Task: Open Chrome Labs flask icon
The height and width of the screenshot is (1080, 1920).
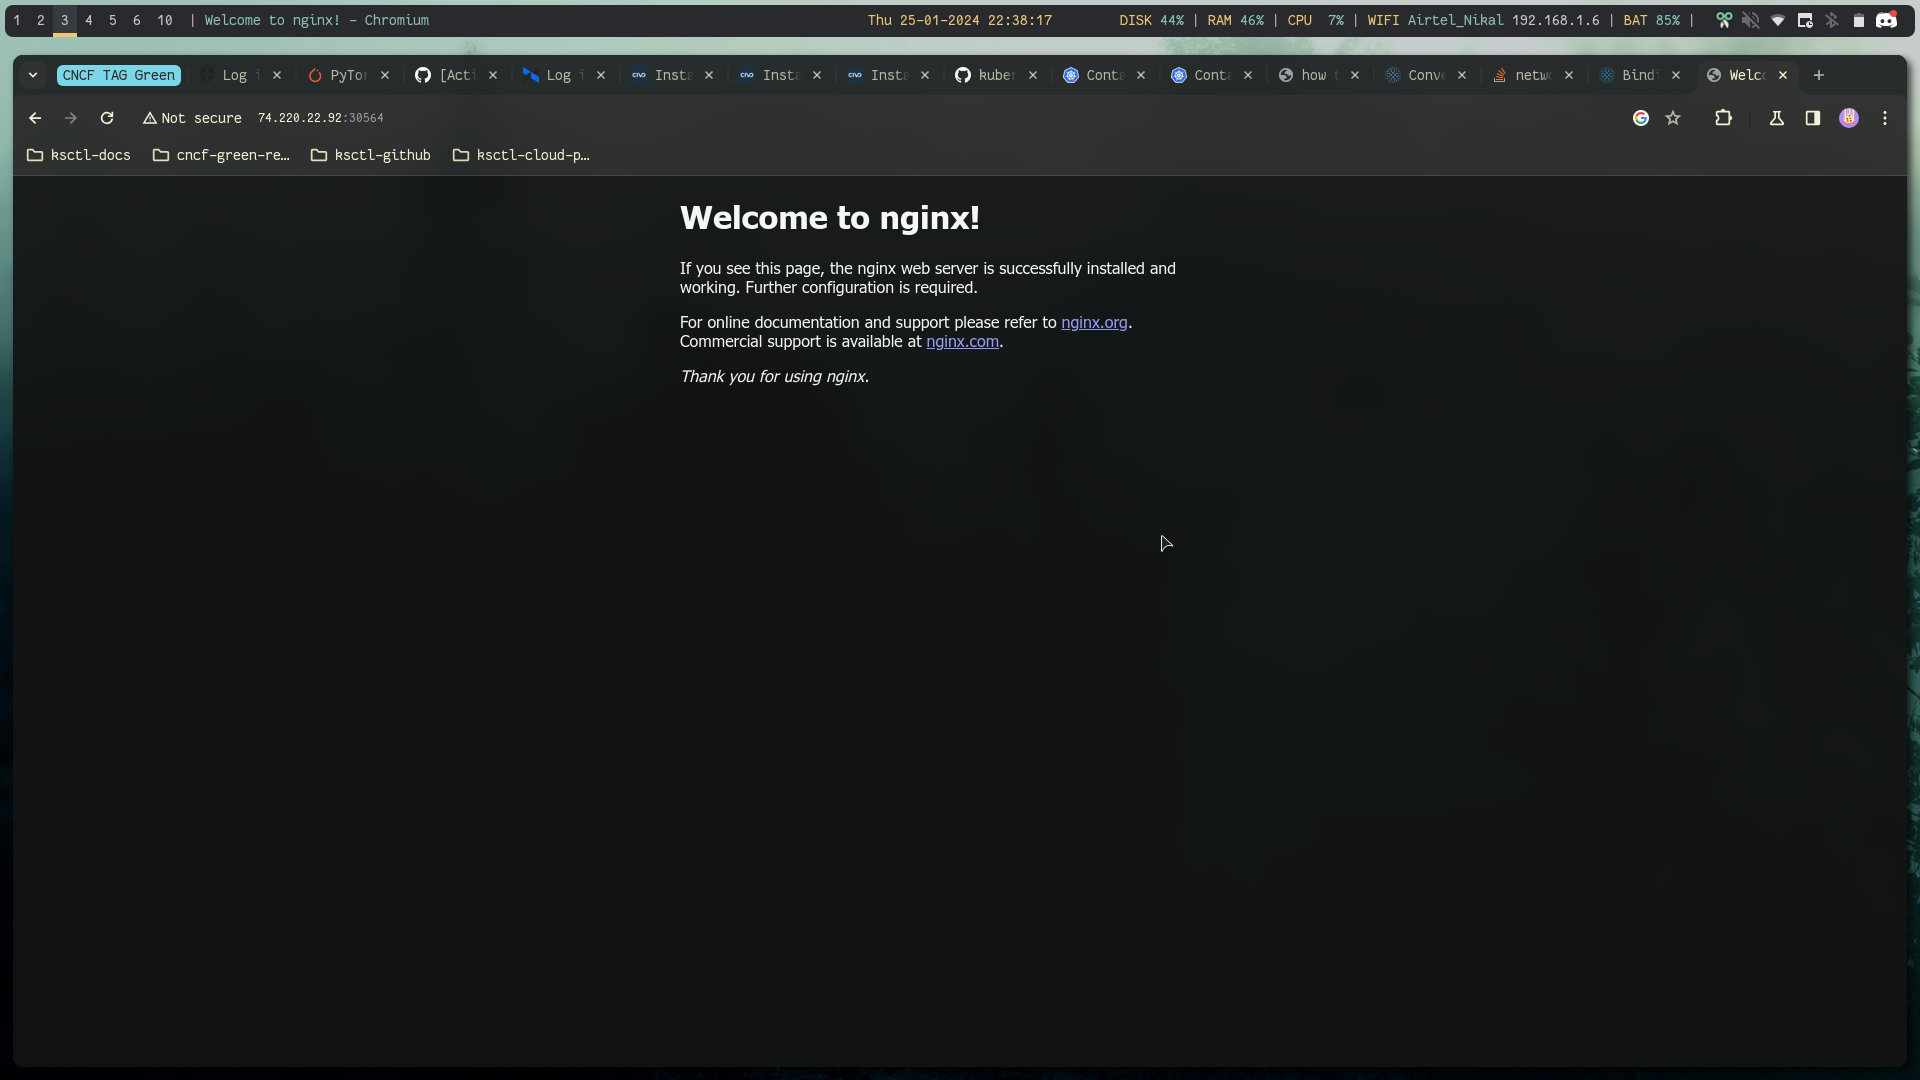Action: pyautogui.click(x=1777, y=118)
